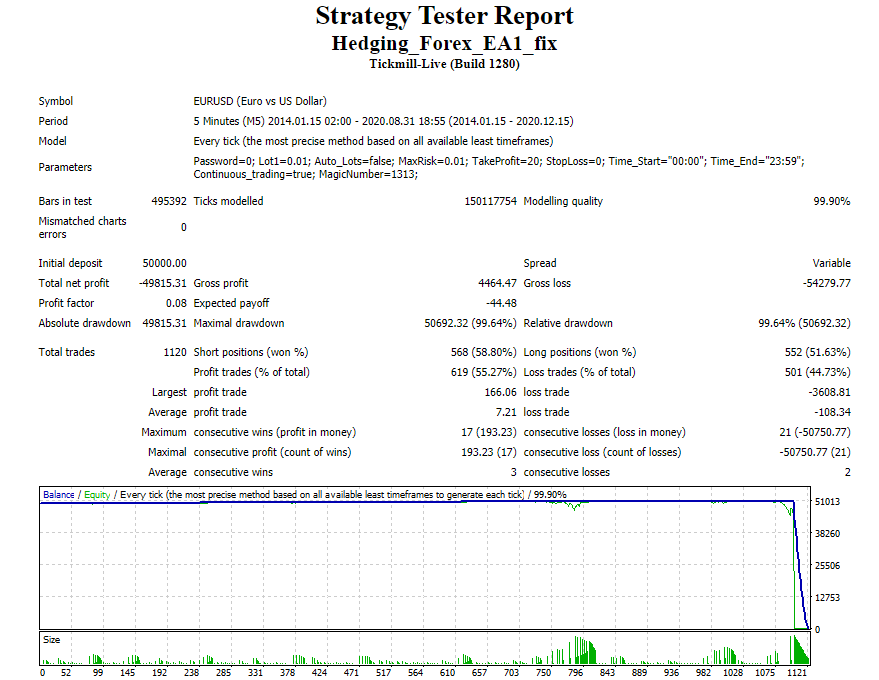The width and height of the screenshot is (879, 680).
Task: Click the Total net profit value -49815.31
Action: pyautogui.click(x=163, y=283)
